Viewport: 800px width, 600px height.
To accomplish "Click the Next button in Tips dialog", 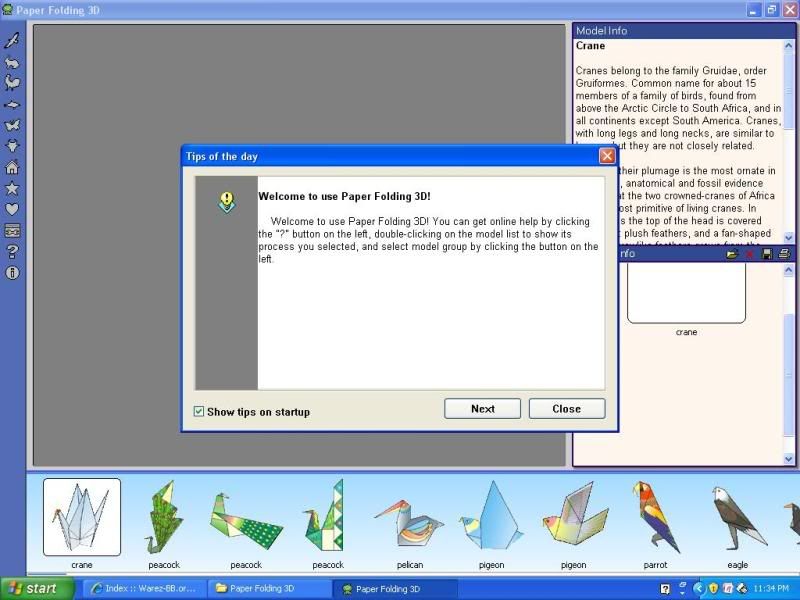I will pos(482,409).
